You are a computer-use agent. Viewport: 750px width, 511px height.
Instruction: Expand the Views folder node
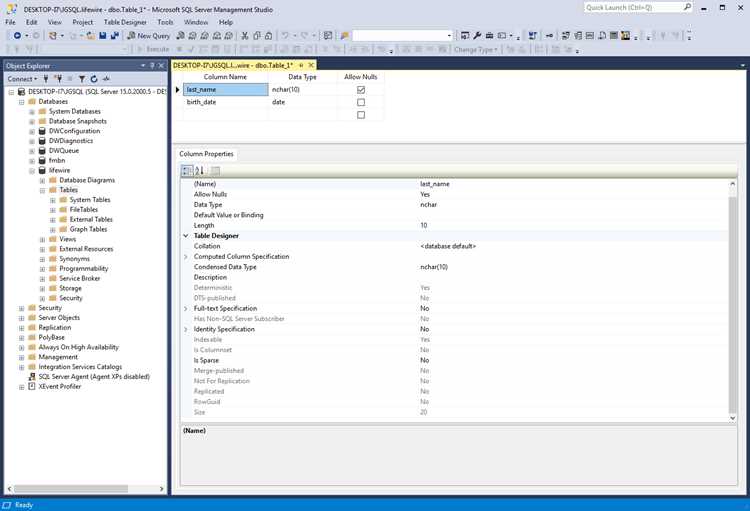tap(42, 239)
